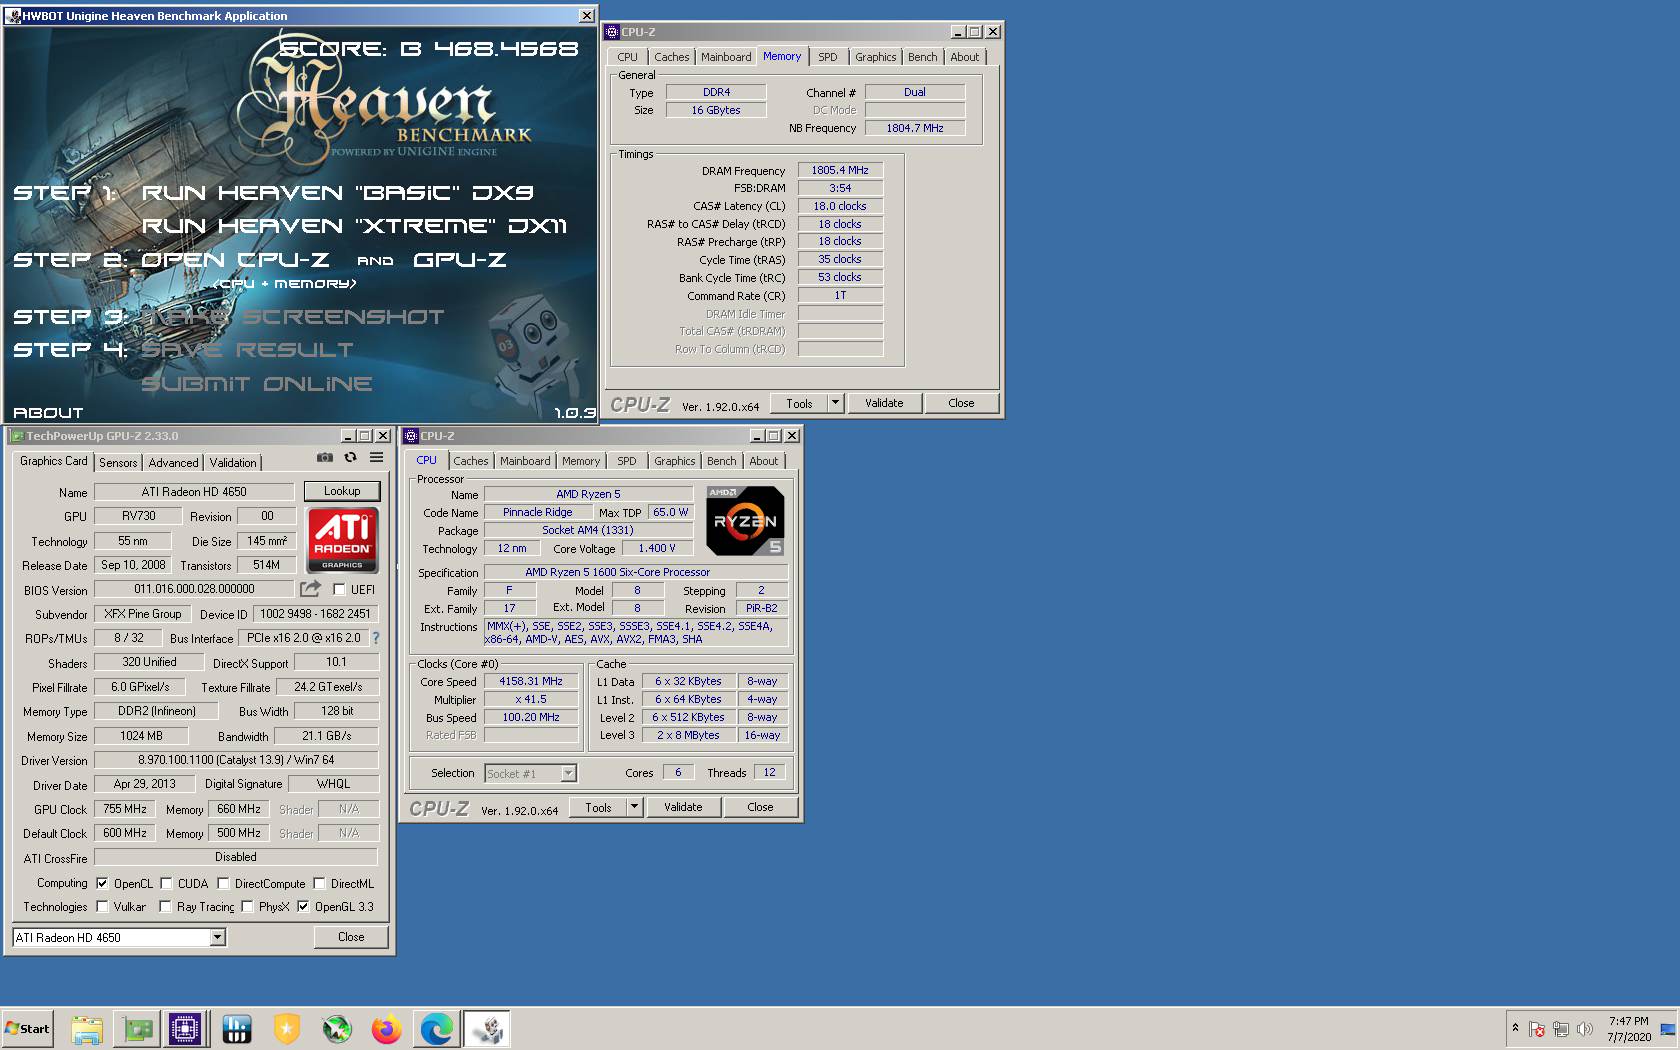Toggle the OpenCL checkbox
Image resolution: width=1680 pixels, height=1050 pixels.
click(x=102, y=884)
